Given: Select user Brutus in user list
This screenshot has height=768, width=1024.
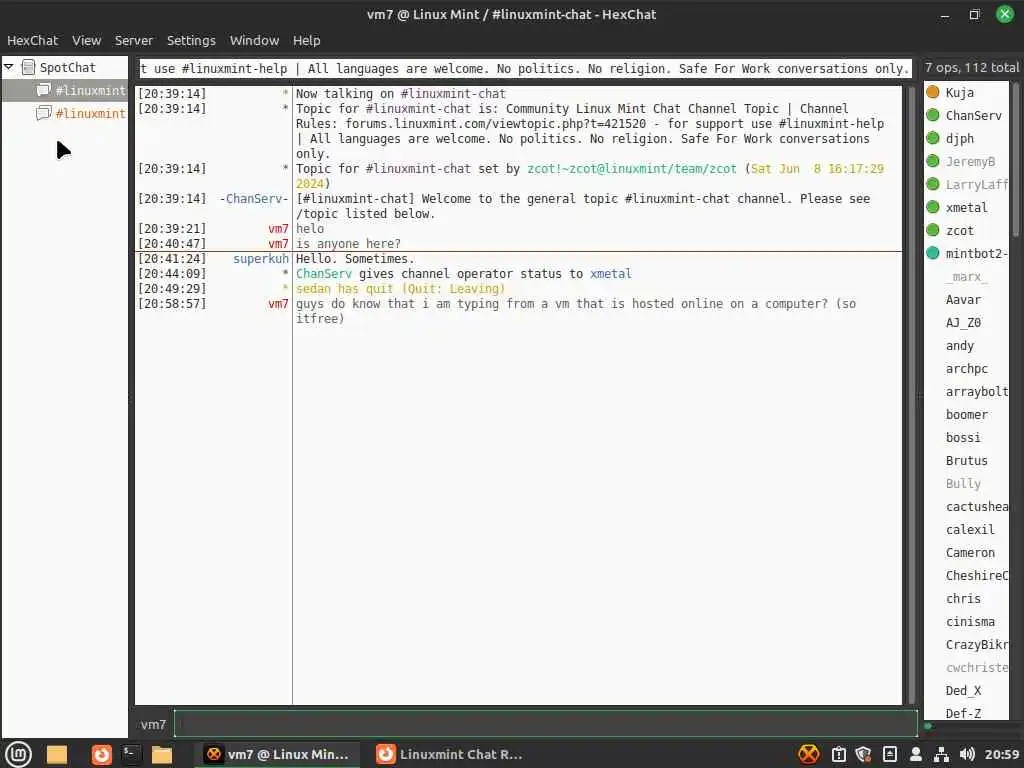Looking at the screenshot, I should [x=967, y=460].
